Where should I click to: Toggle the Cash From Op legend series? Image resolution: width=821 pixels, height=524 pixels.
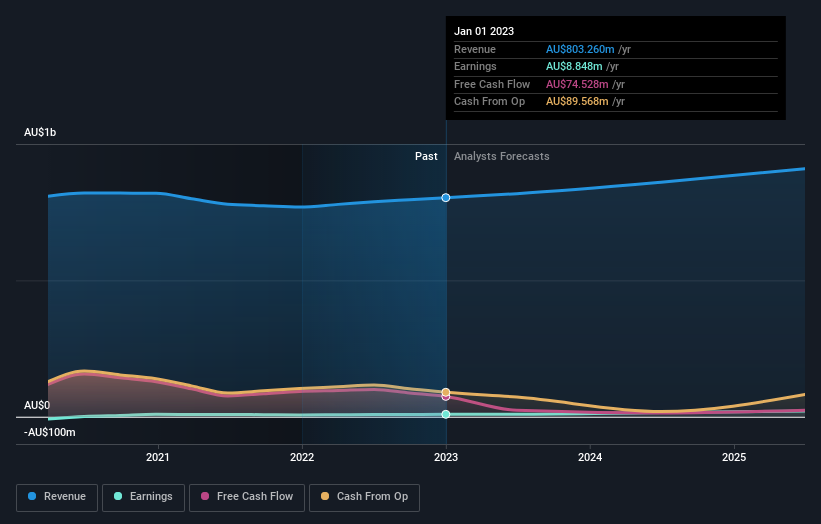(364, 497)
